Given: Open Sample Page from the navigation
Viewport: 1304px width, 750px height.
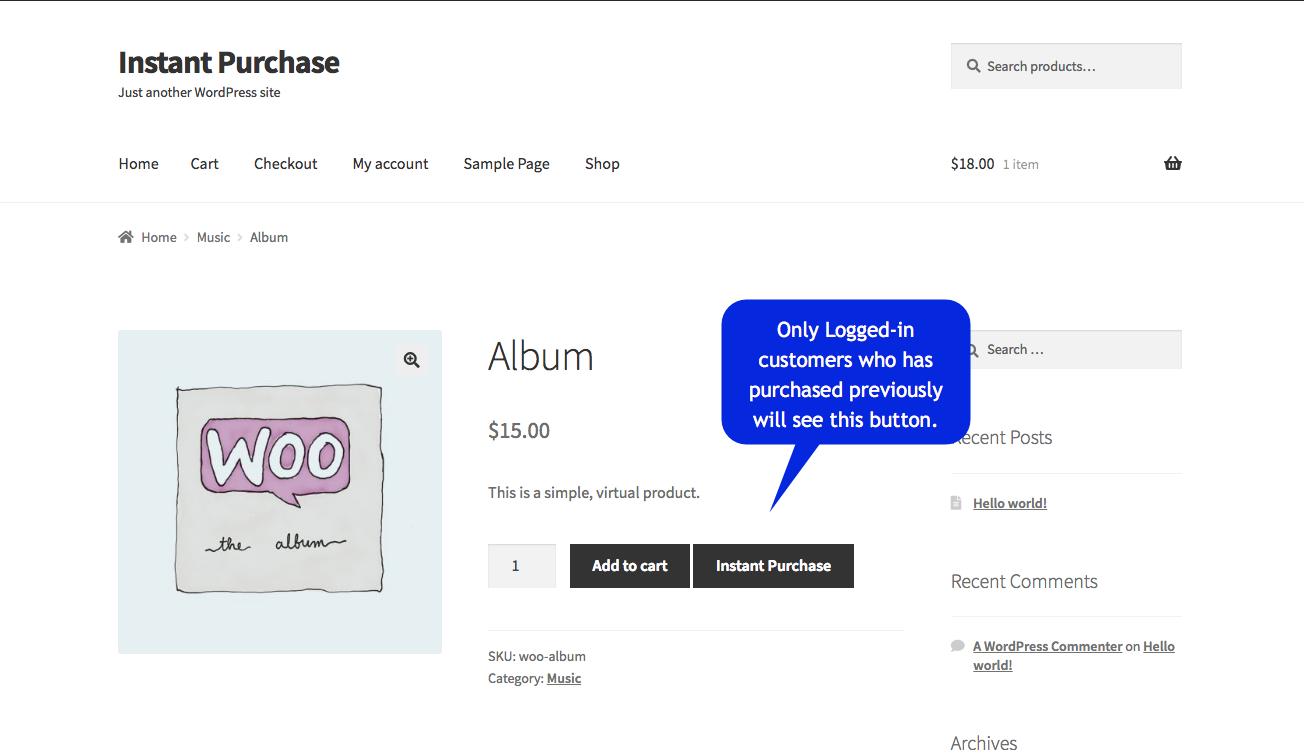Looking at the screenshot, I should tap(507, 164).
